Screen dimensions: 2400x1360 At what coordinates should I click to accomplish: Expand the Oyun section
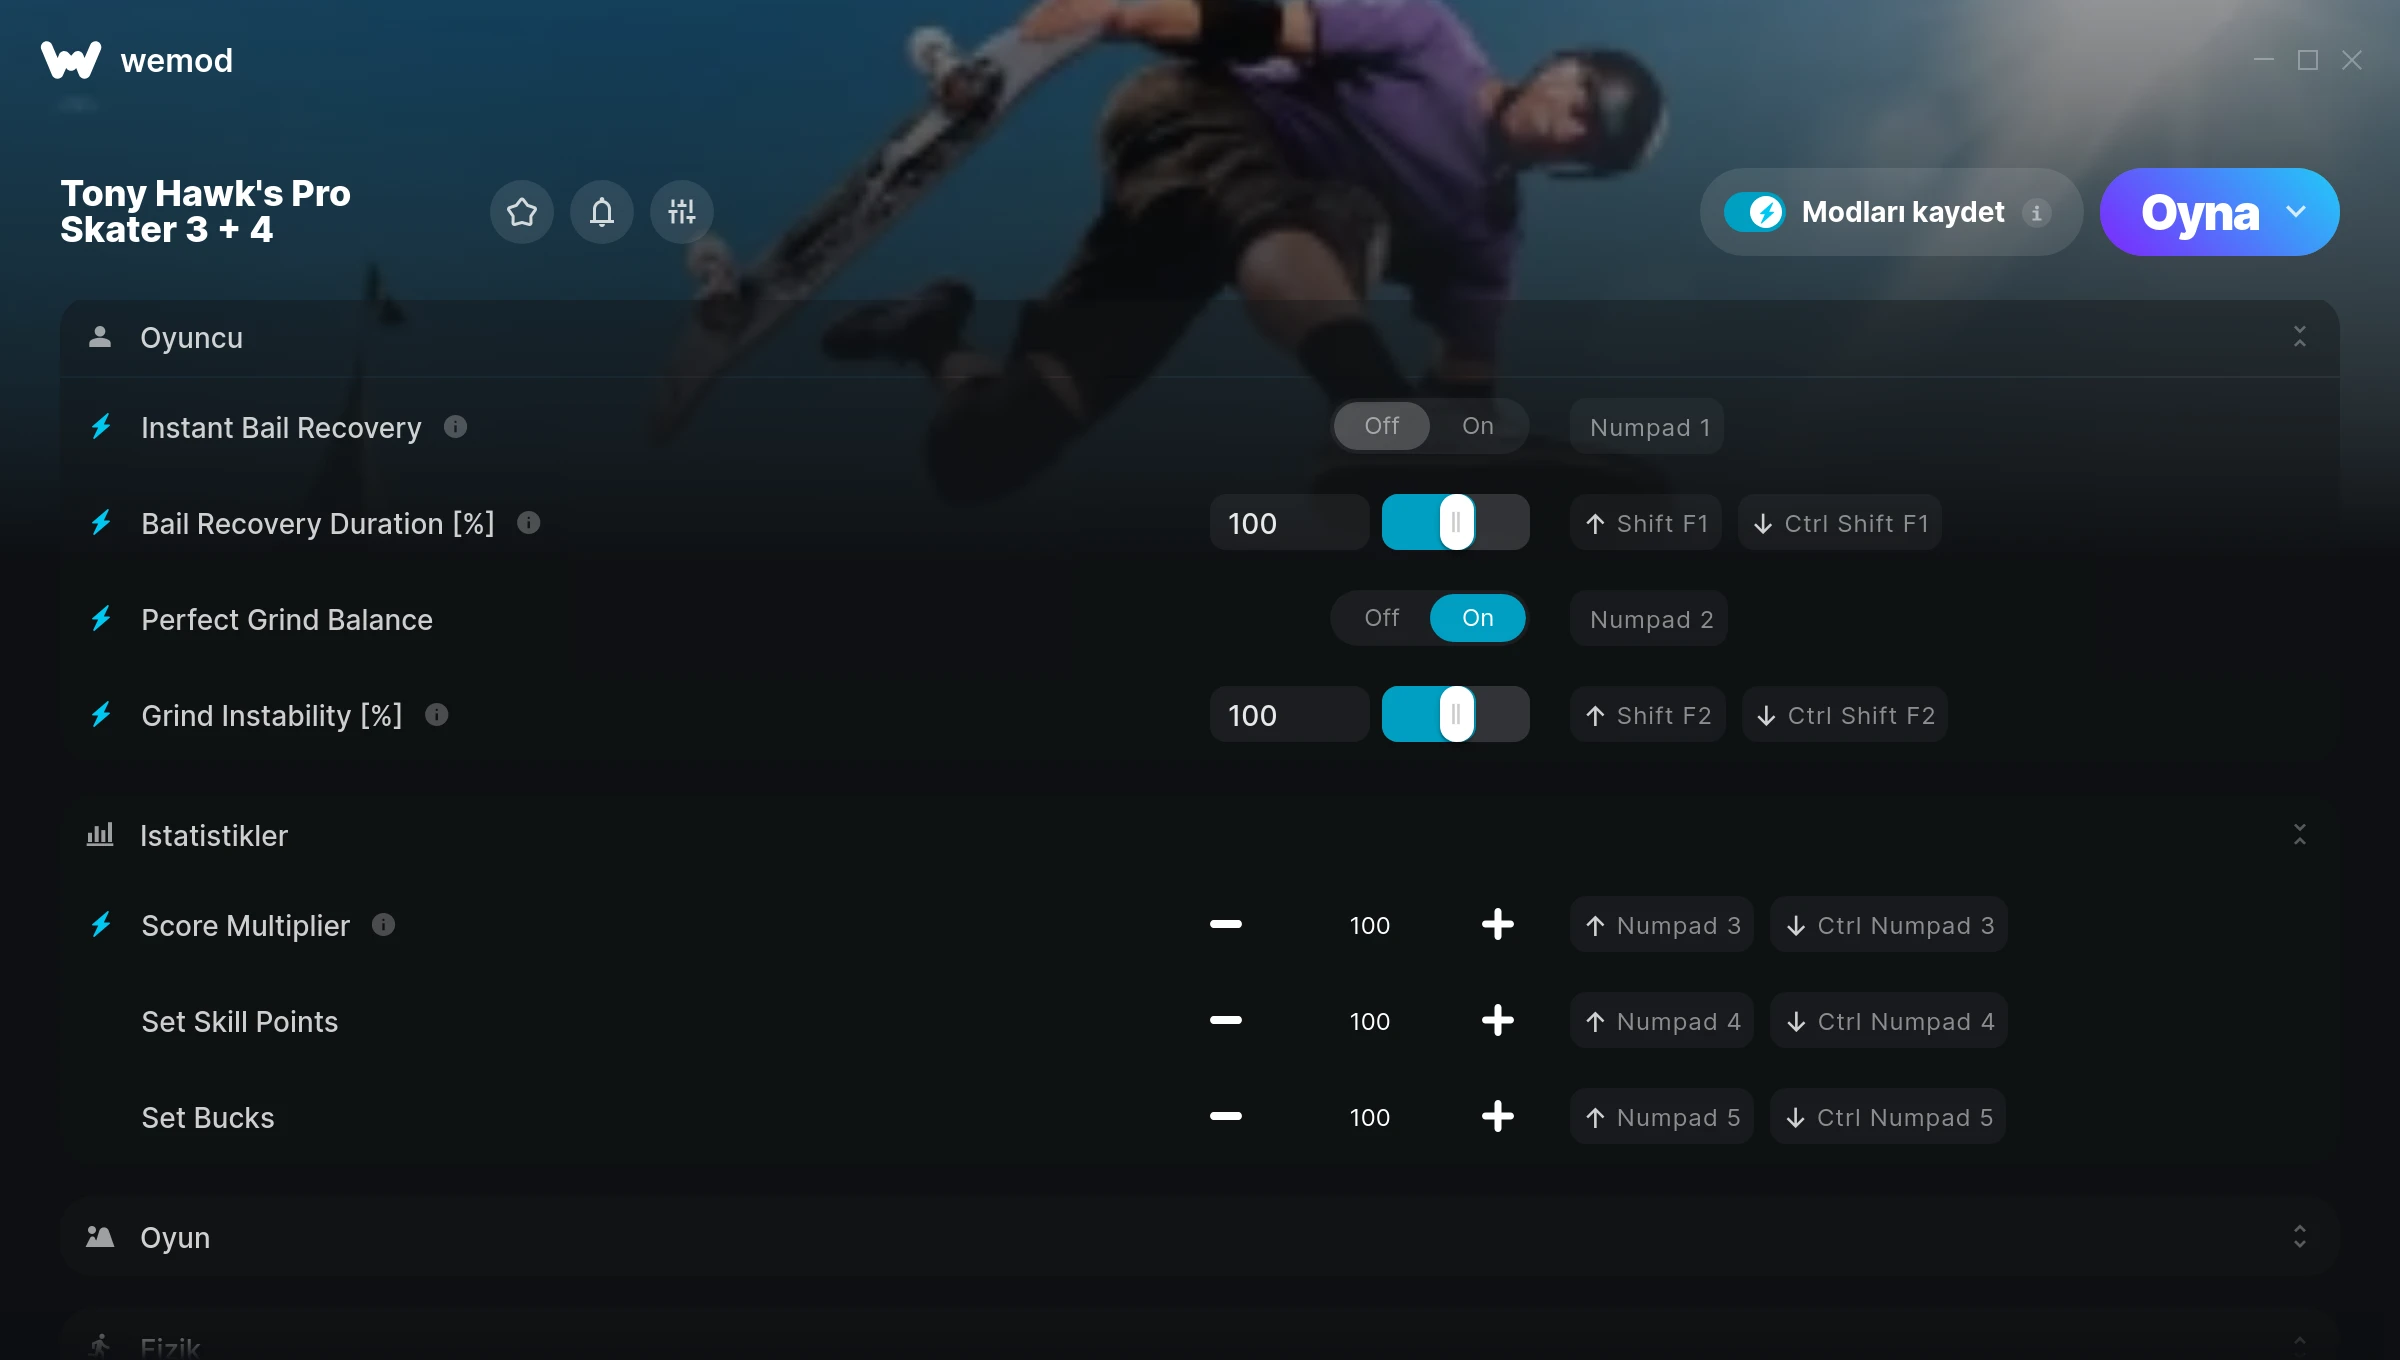(x=2299, y=1237)
